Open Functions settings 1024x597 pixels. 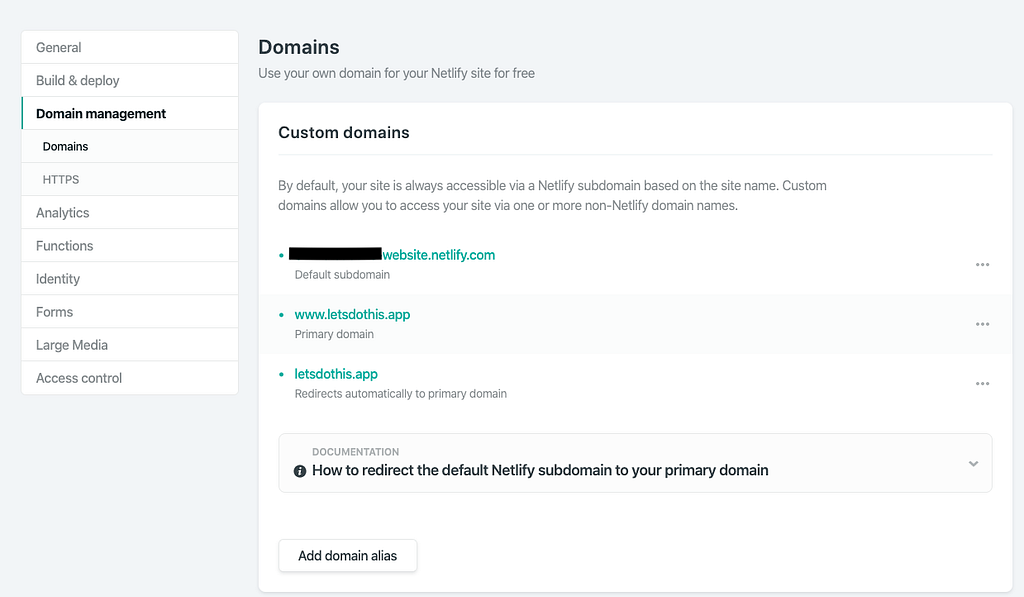click(x=129, y=246)
